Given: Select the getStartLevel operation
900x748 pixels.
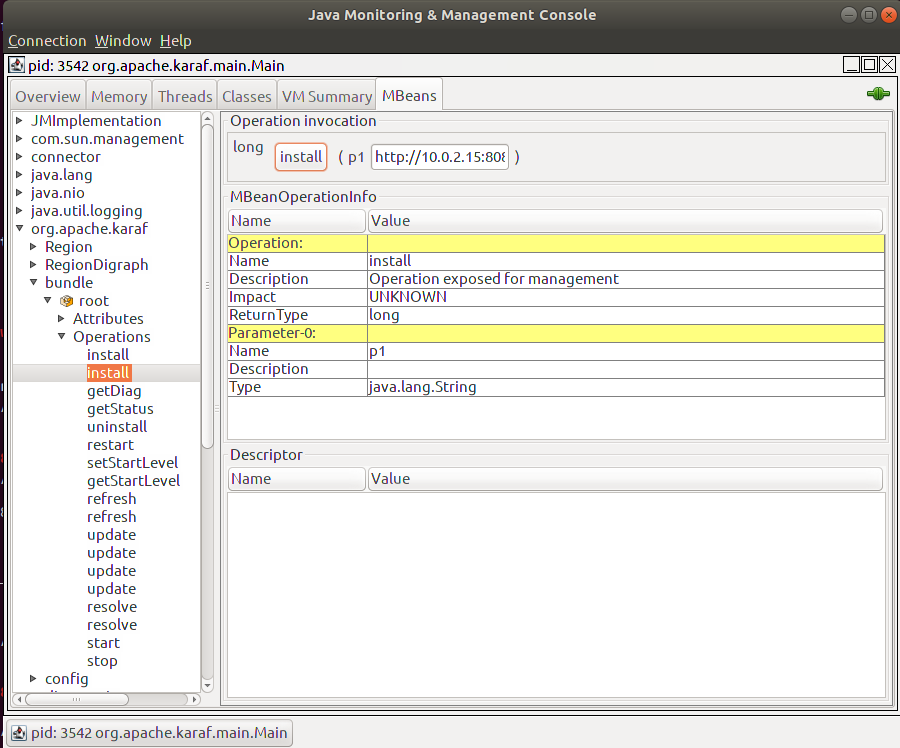Looking at the screenshot, I should [x=133, y=480].
